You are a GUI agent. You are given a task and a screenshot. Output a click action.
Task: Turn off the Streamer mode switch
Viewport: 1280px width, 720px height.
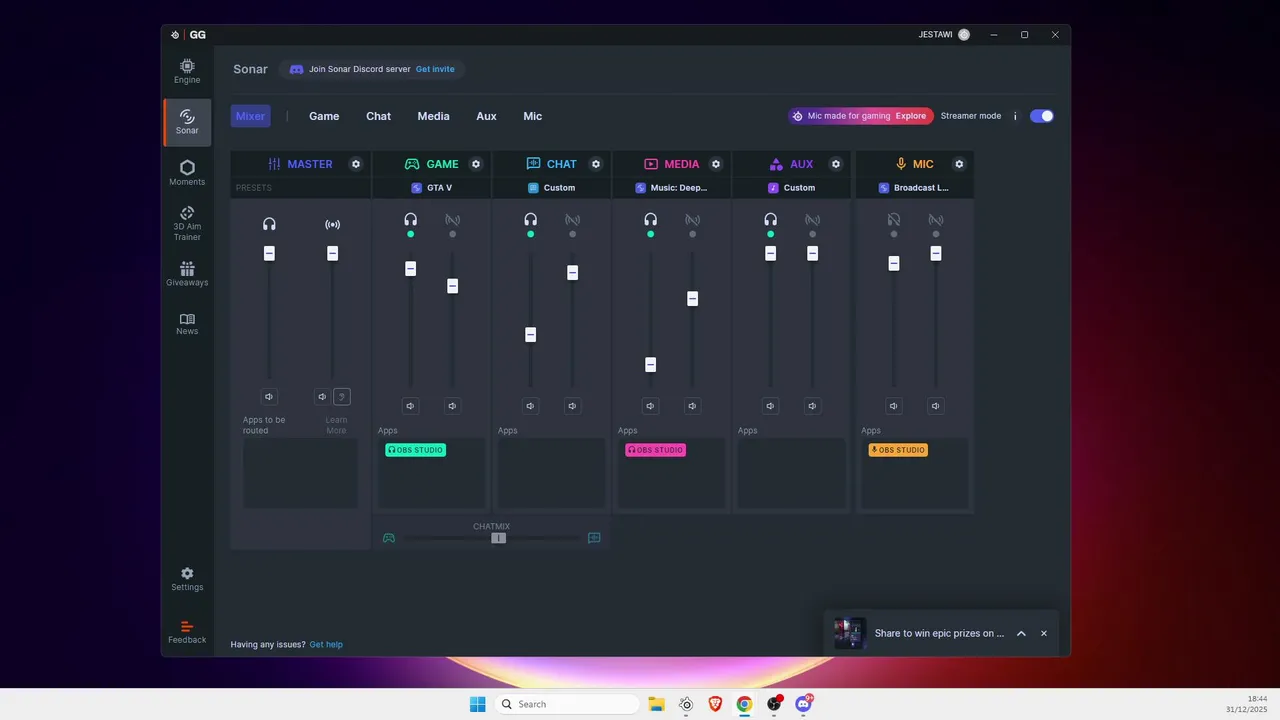1042,116
